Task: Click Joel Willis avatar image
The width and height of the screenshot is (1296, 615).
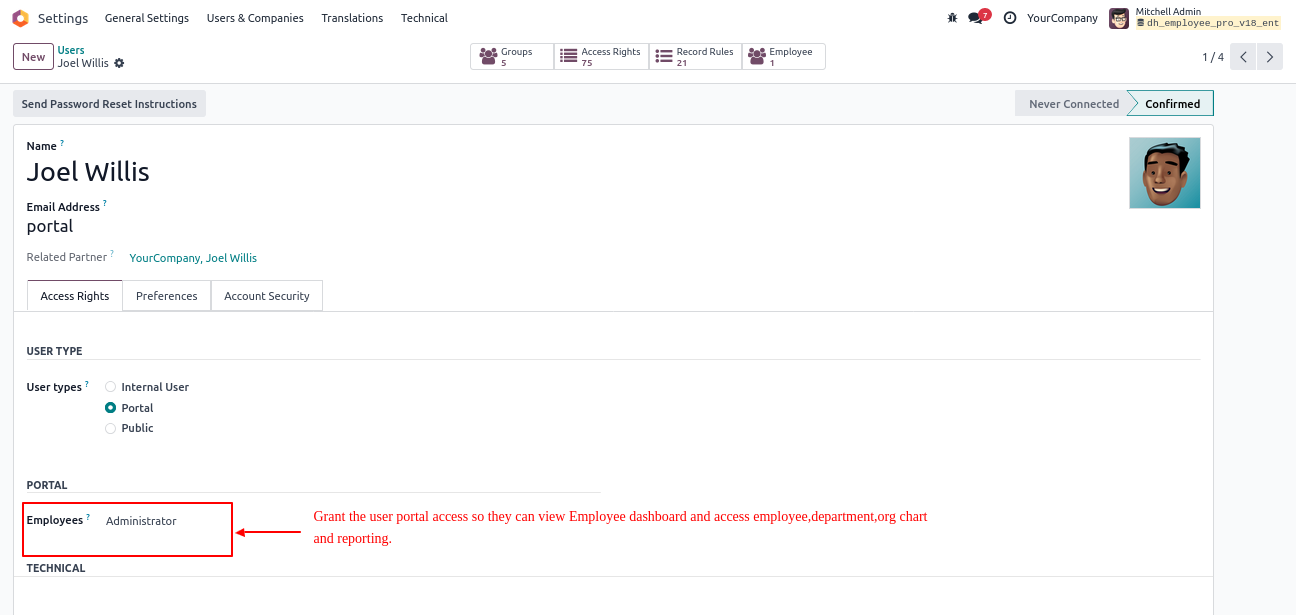Action: tap(1164, 173)
